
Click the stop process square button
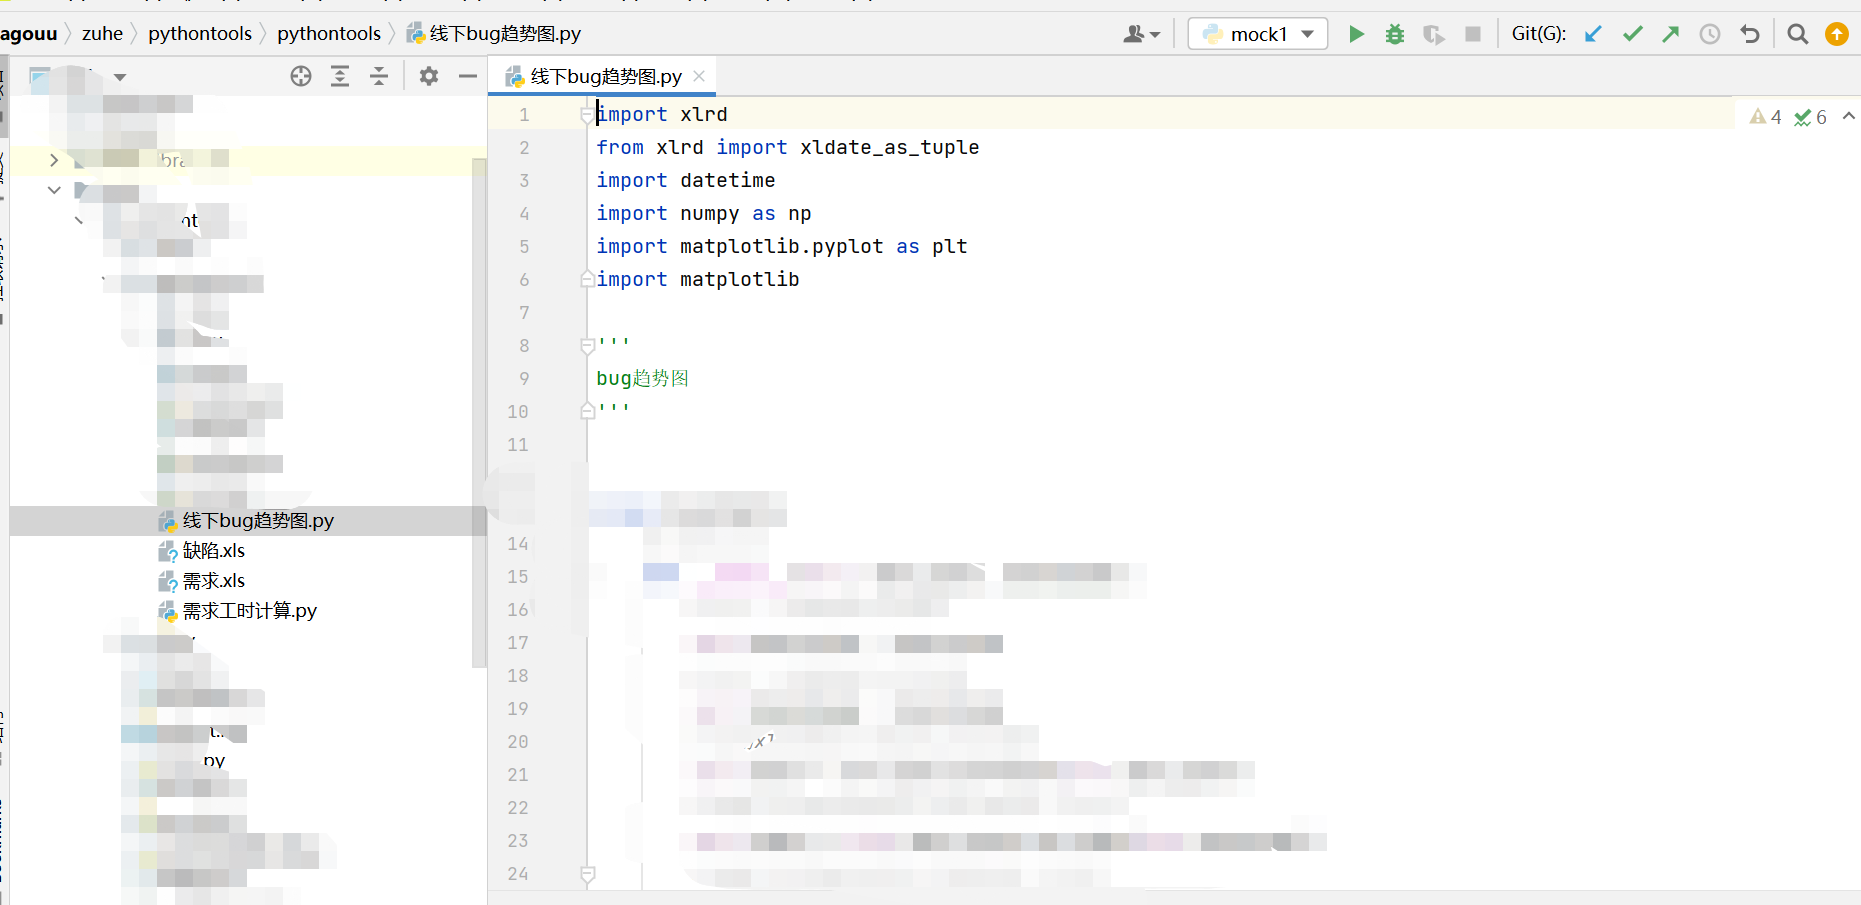[x=1473, y=34]
